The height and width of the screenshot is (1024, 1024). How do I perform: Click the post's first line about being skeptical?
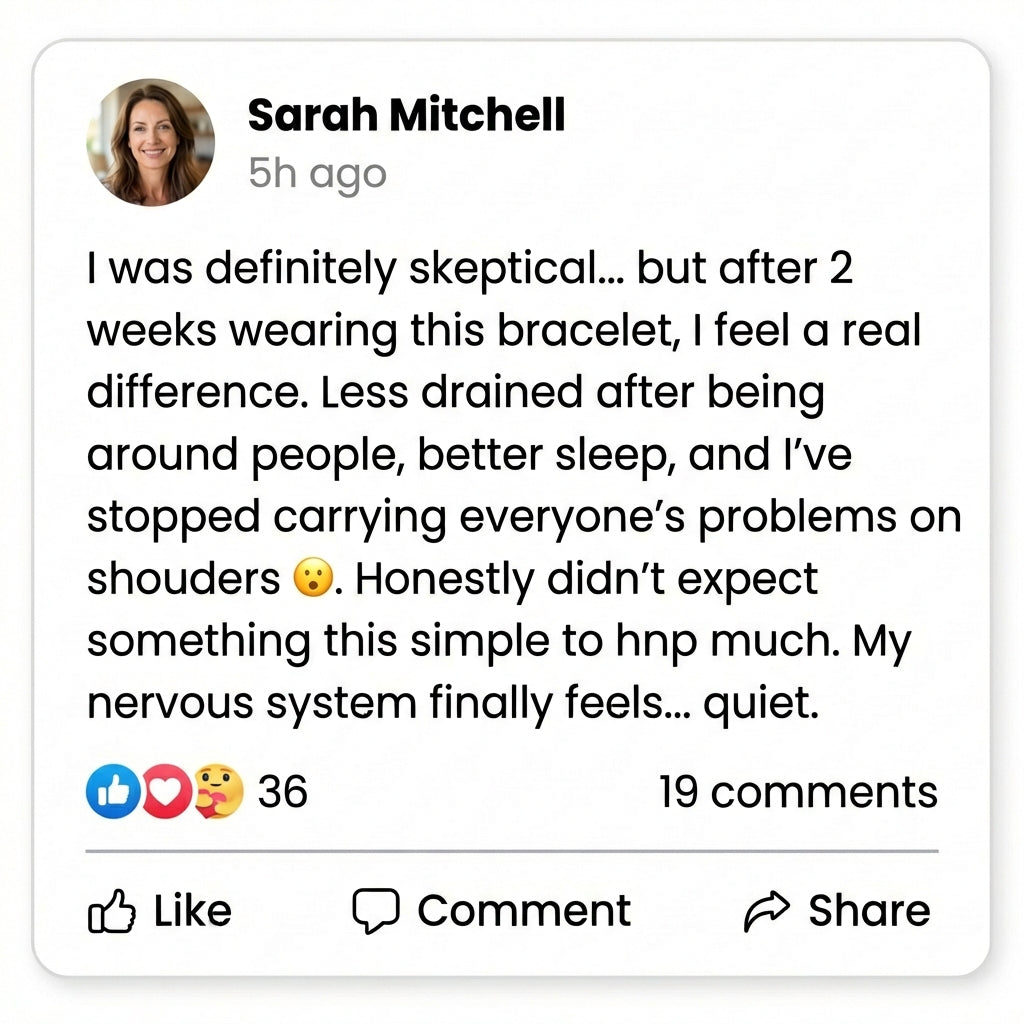[470, 268]
